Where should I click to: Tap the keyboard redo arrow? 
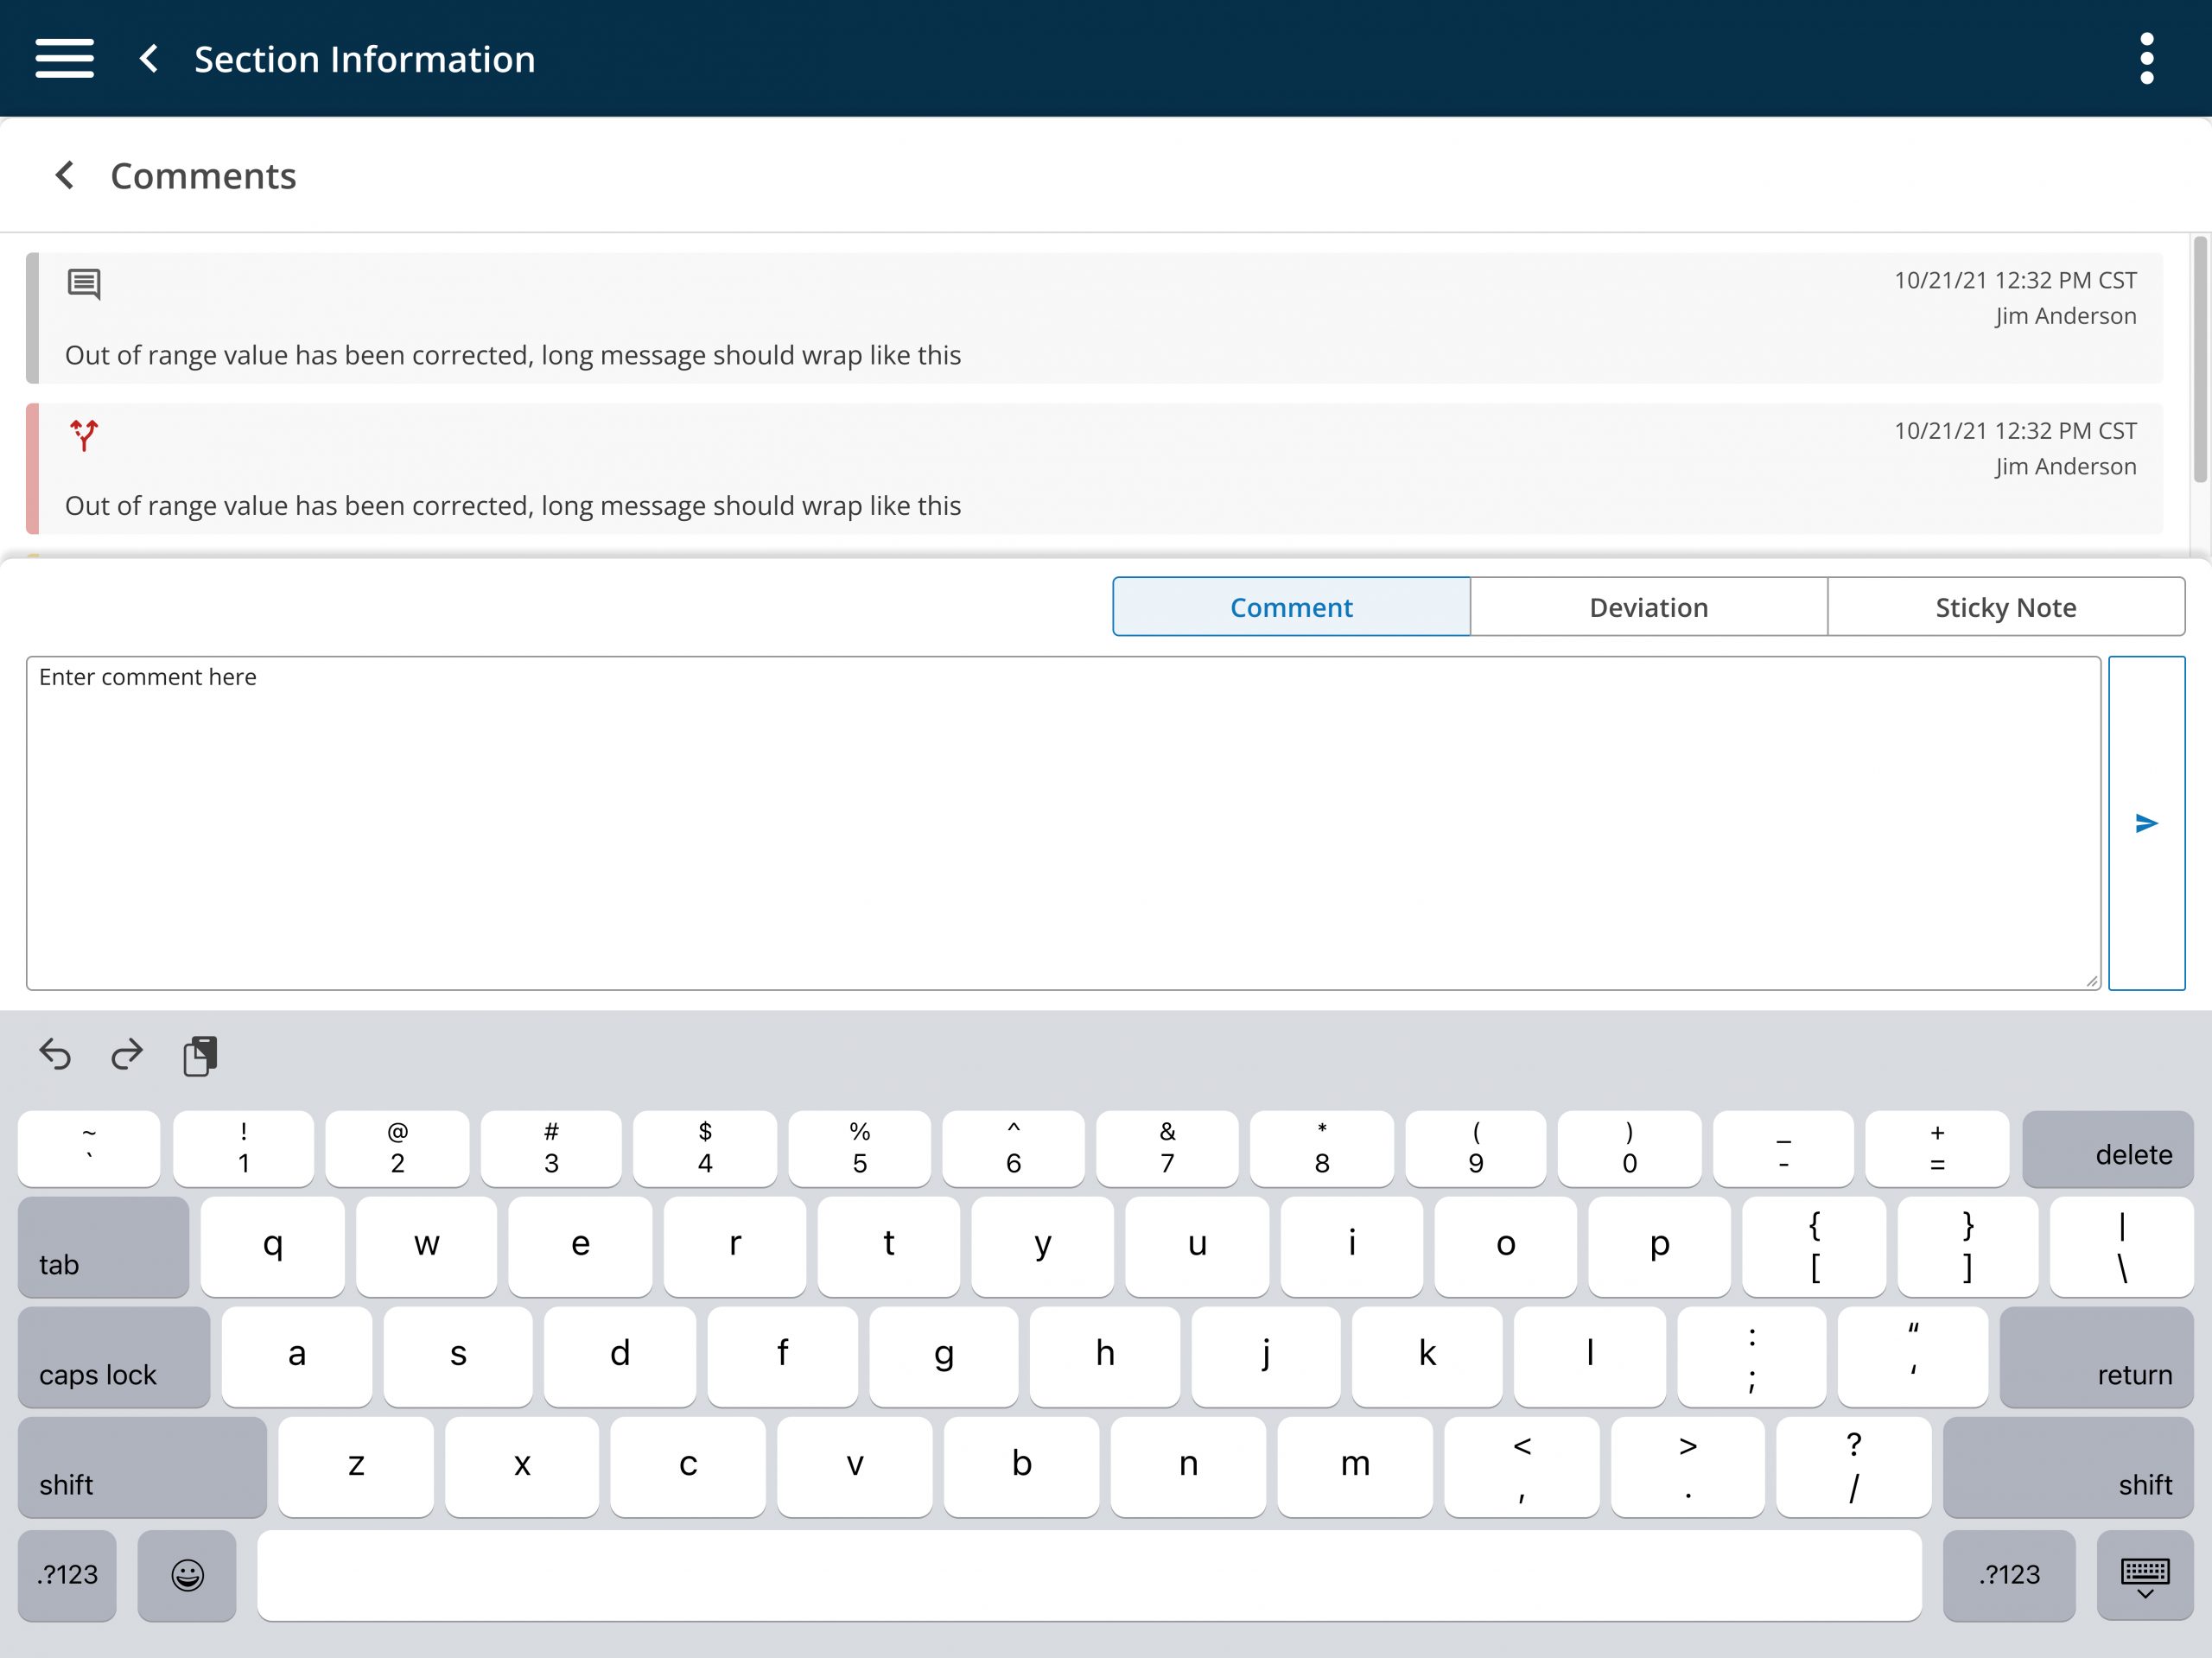127,1054
